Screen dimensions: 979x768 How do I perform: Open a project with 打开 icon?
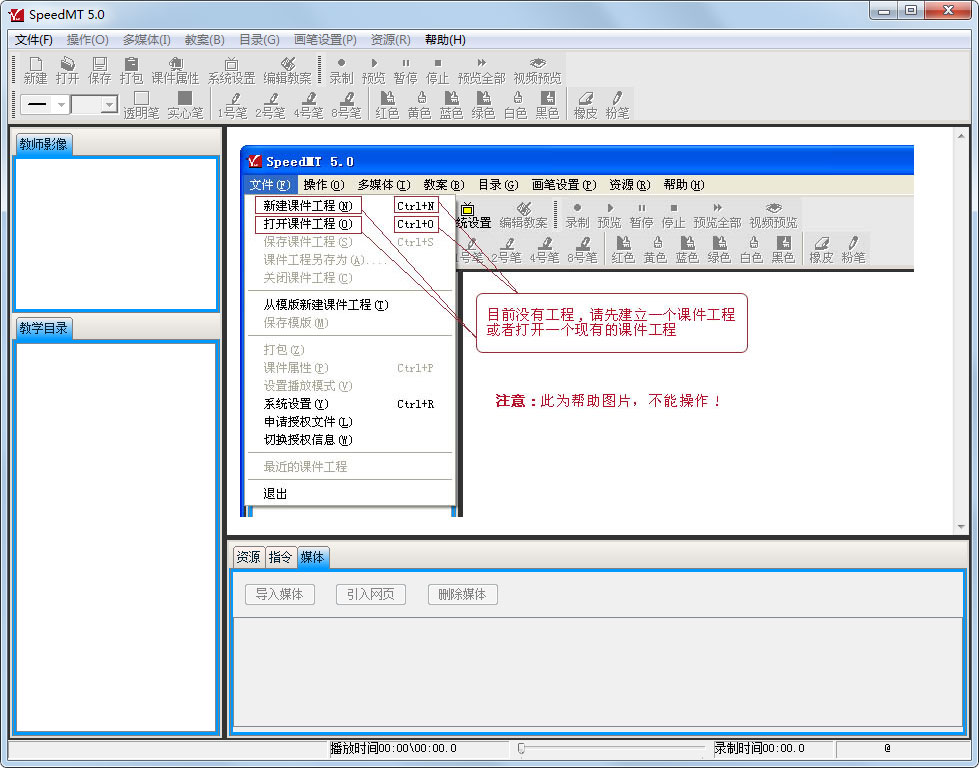pyautogui.click(x=67, y=70)
